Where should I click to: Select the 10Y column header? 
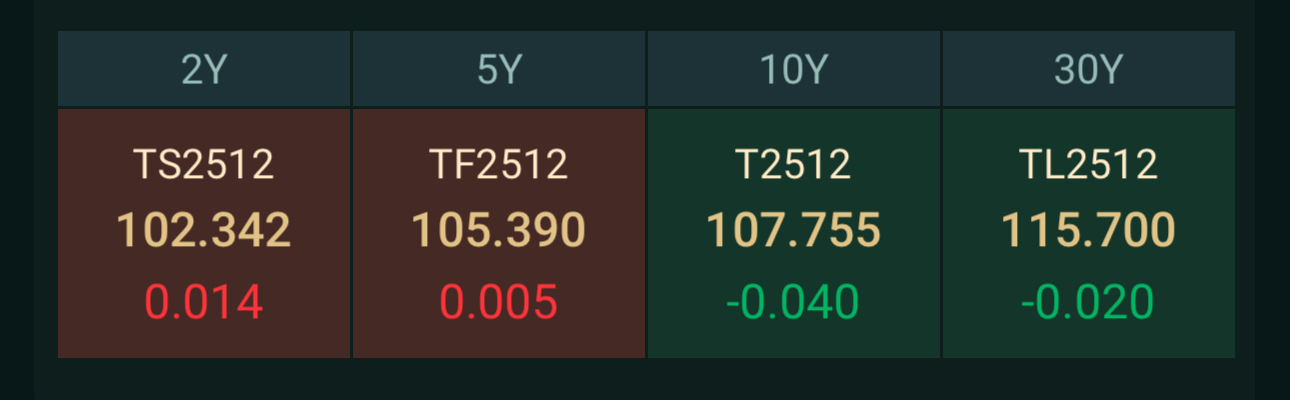pos(793,70)
